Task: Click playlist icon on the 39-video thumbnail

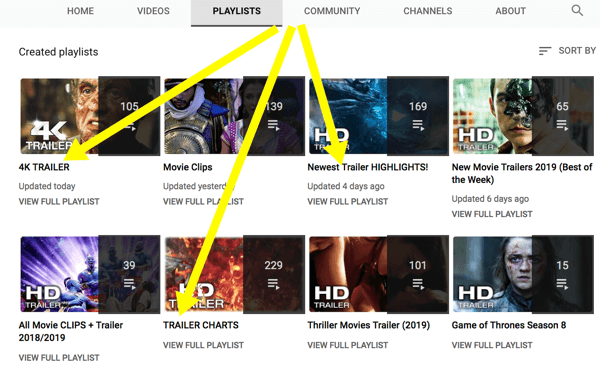Action: (129, 284)
